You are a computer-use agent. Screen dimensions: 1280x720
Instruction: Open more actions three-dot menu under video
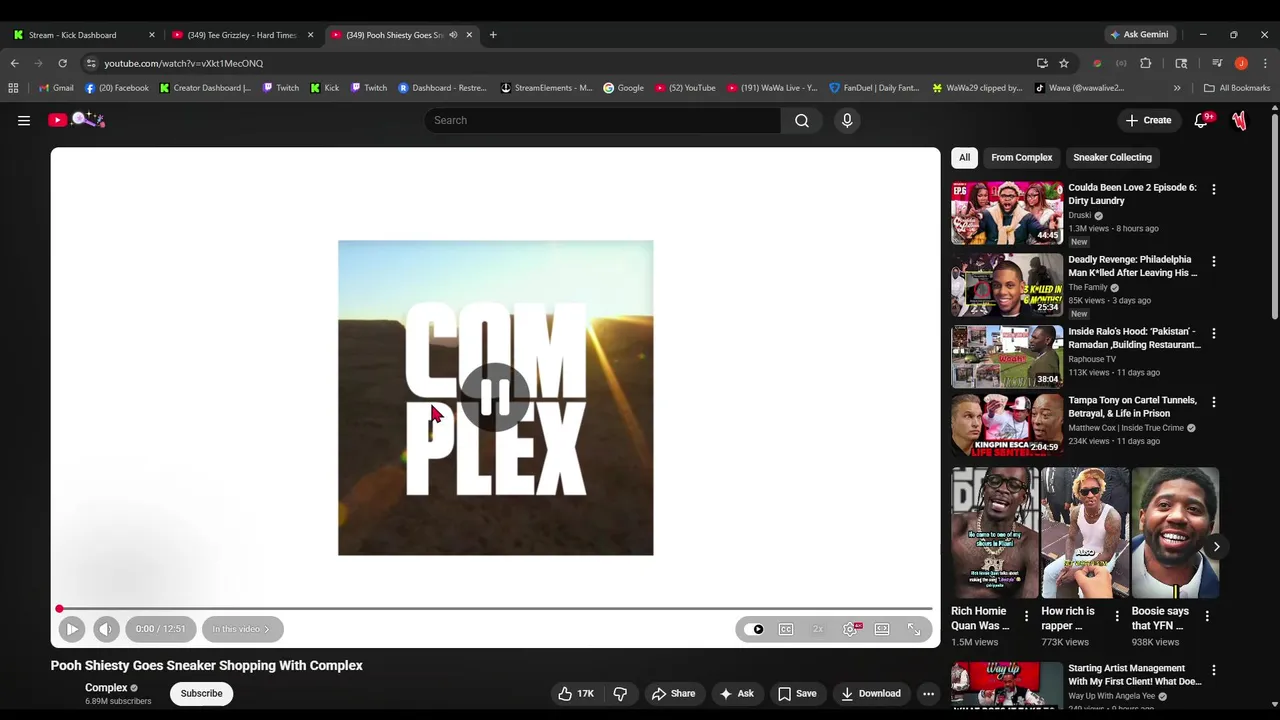tap(928, 693)
